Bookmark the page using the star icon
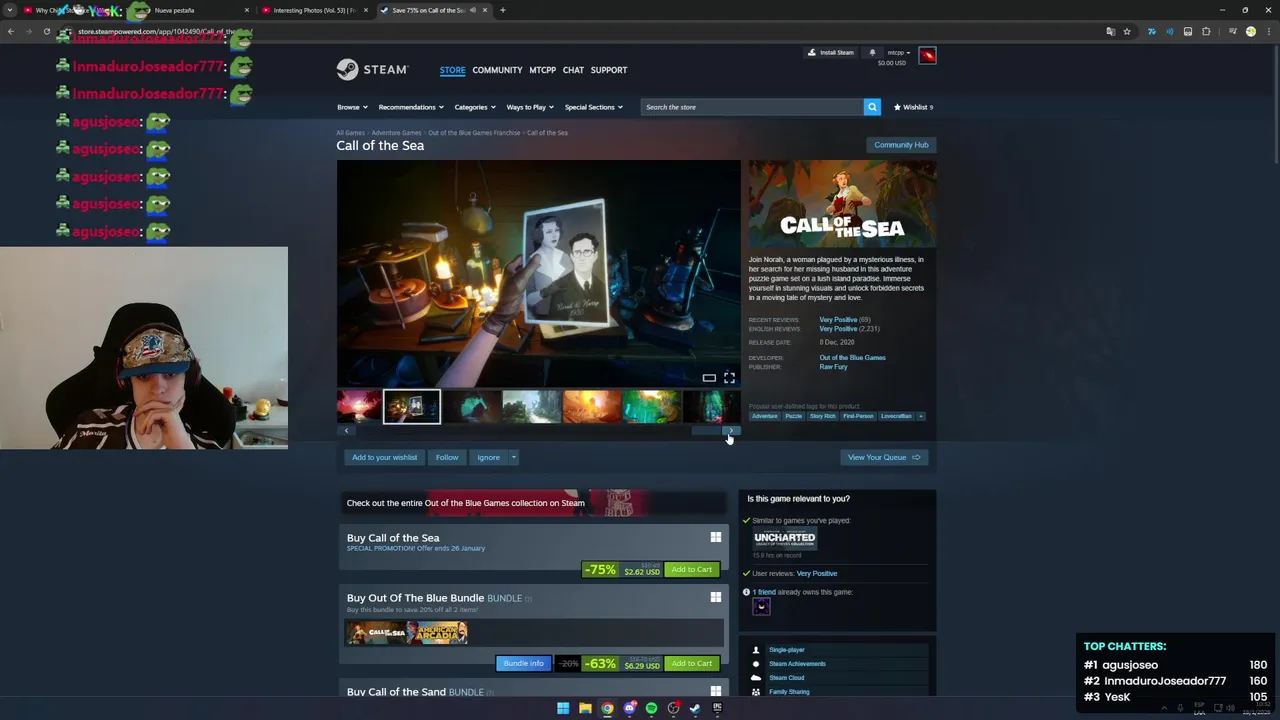The image size is (1280, 720). coord(1127,31)
